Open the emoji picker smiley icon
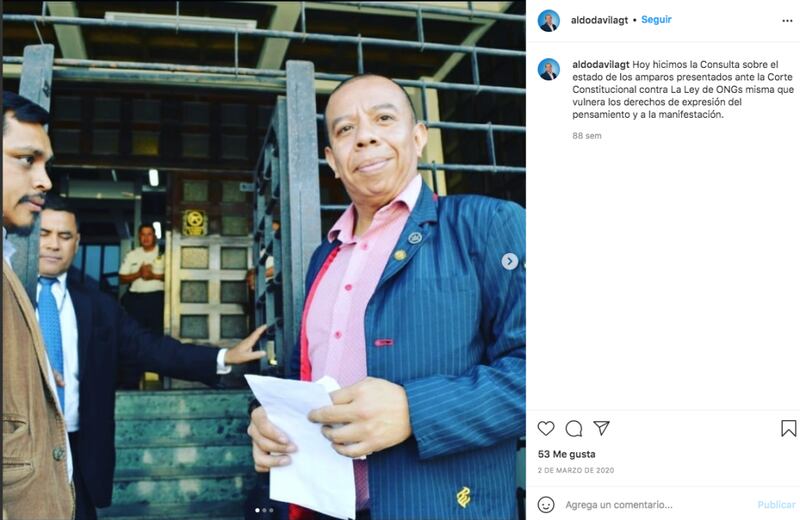The image size is (800, 520). click(x=546, y=505)
